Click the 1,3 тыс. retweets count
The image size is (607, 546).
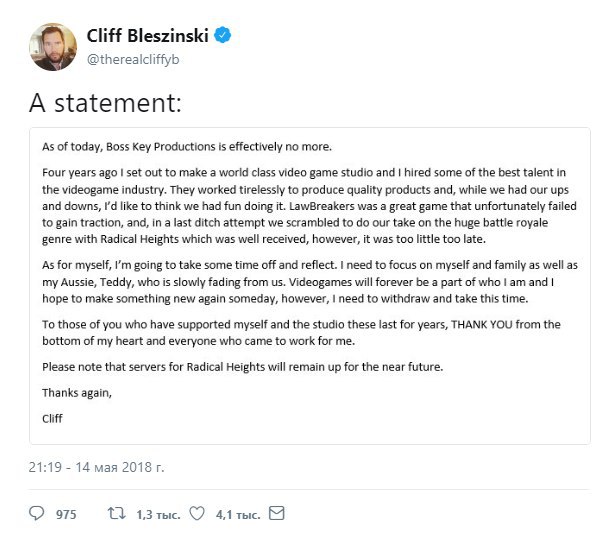(158, 515)
